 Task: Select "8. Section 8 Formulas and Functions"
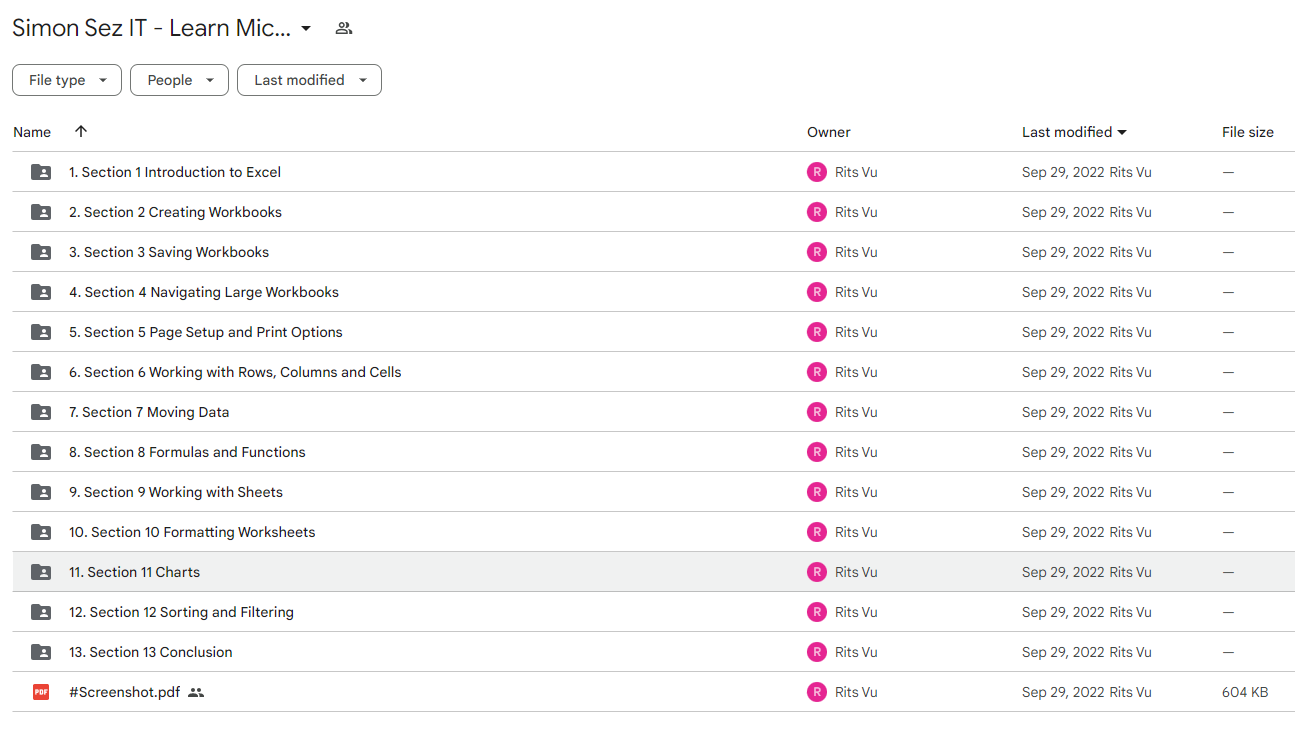[187, 452]
